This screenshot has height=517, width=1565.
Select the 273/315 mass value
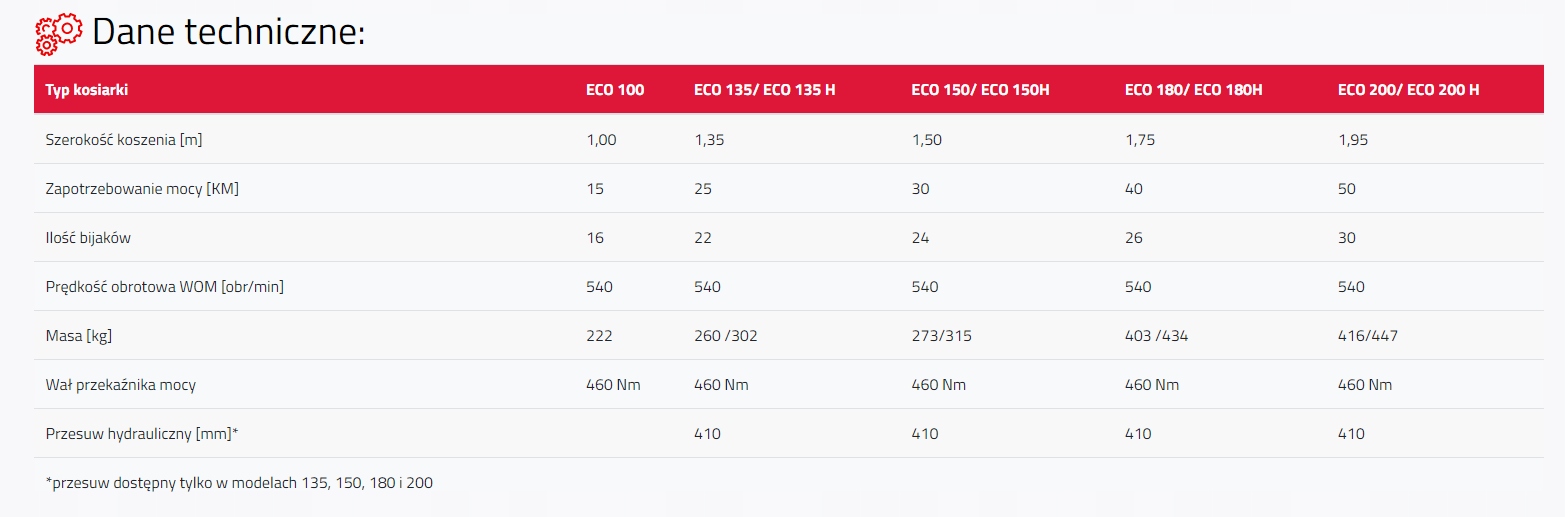(x=941, y=336)
